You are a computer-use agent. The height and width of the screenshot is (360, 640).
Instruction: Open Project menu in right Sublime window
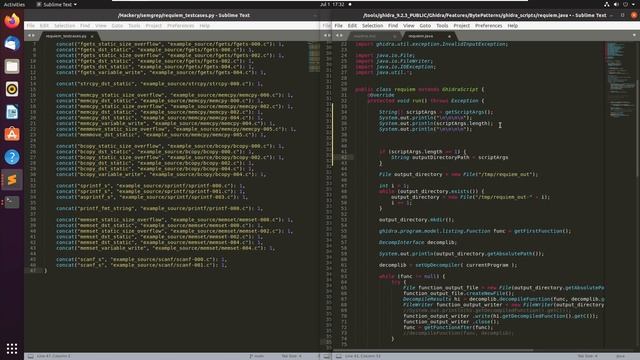point(462,25)
